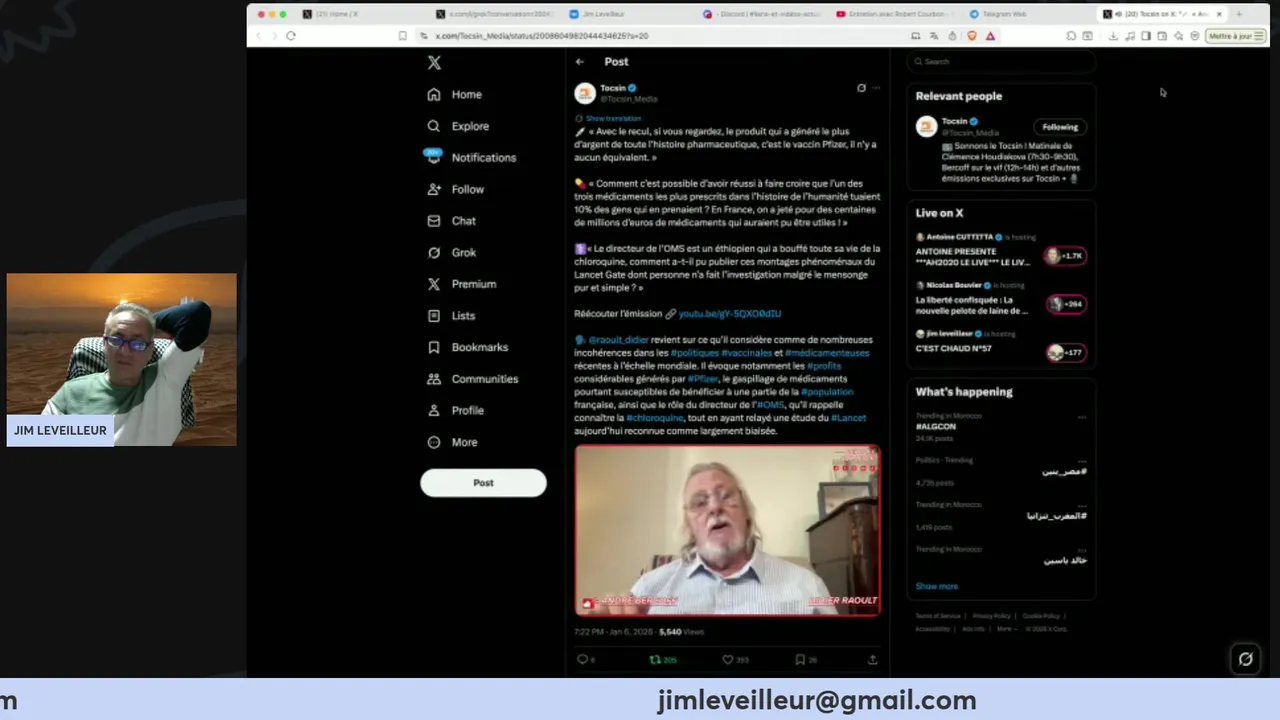Viewport: 1280px width, 720px height.
Task: Join Antoine Cuttitta's live space
Action: pos(1066,256)
